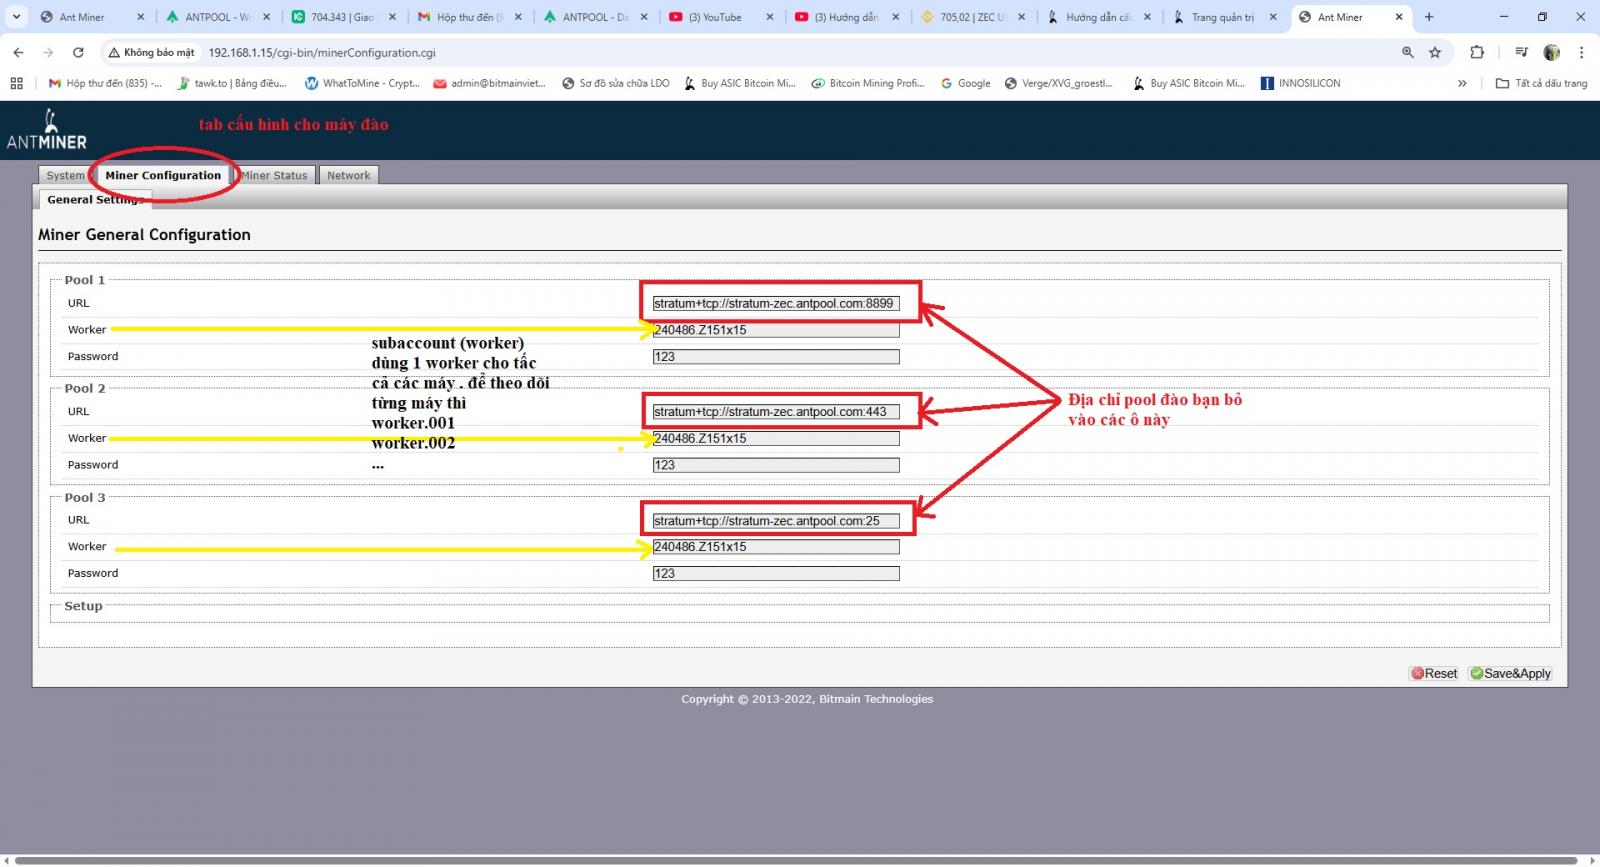Open the Verge/XVG_groestl bookmark
The height and width of the screenshot is (867, 1600).
click(x=1059, y=83)
